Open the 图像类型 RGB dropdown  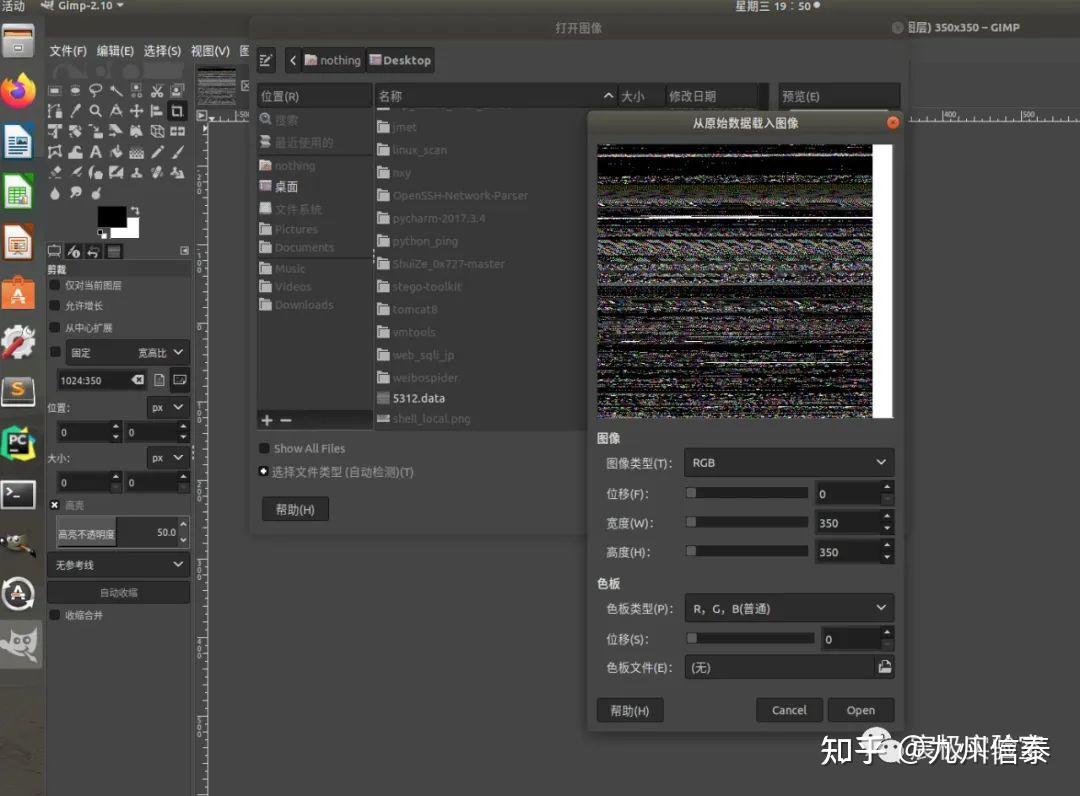[x=789, y=462]
